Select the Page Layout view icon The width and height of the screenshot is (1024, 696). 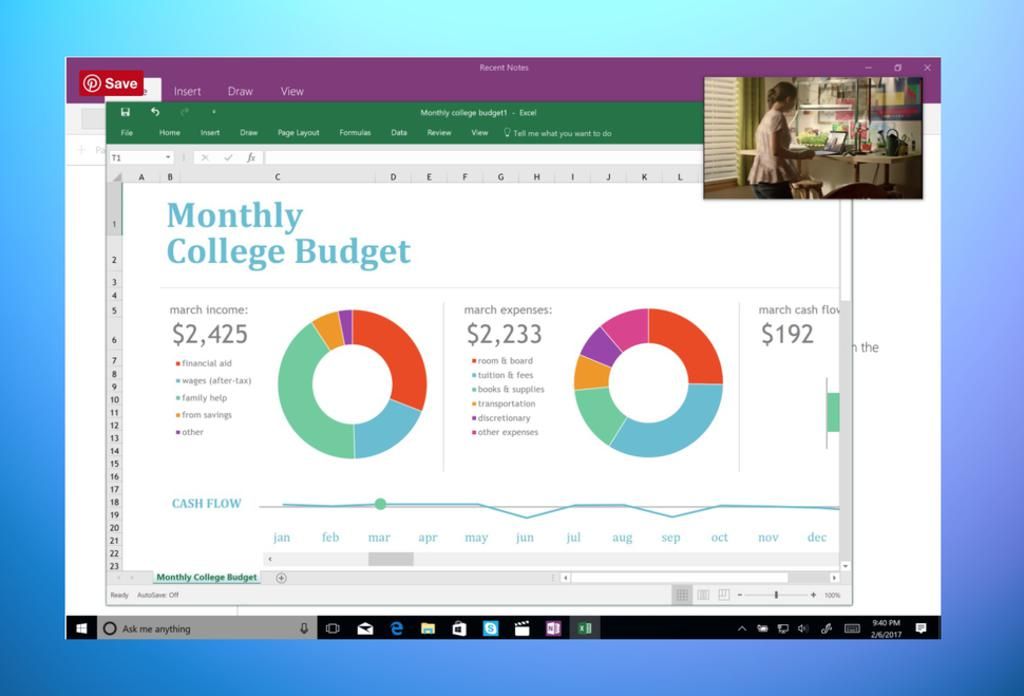703,594
